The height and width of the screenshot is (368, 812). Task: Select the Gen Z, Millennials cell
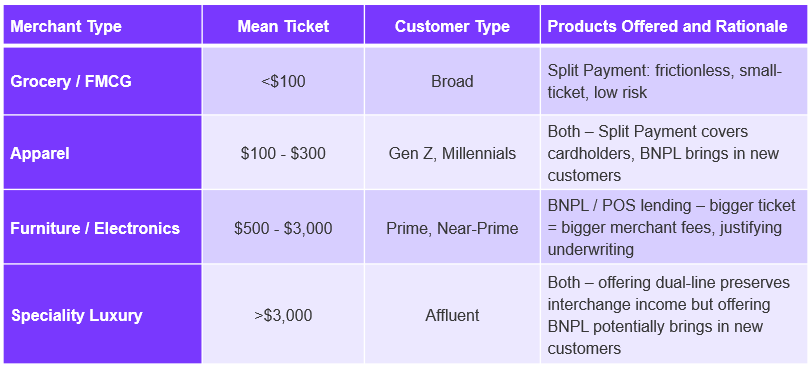(452, 153)
